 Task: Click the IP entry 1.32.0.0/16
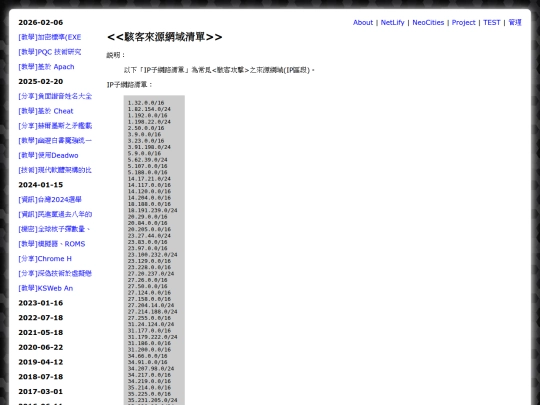pyautogui.click(x=146, y=103)
